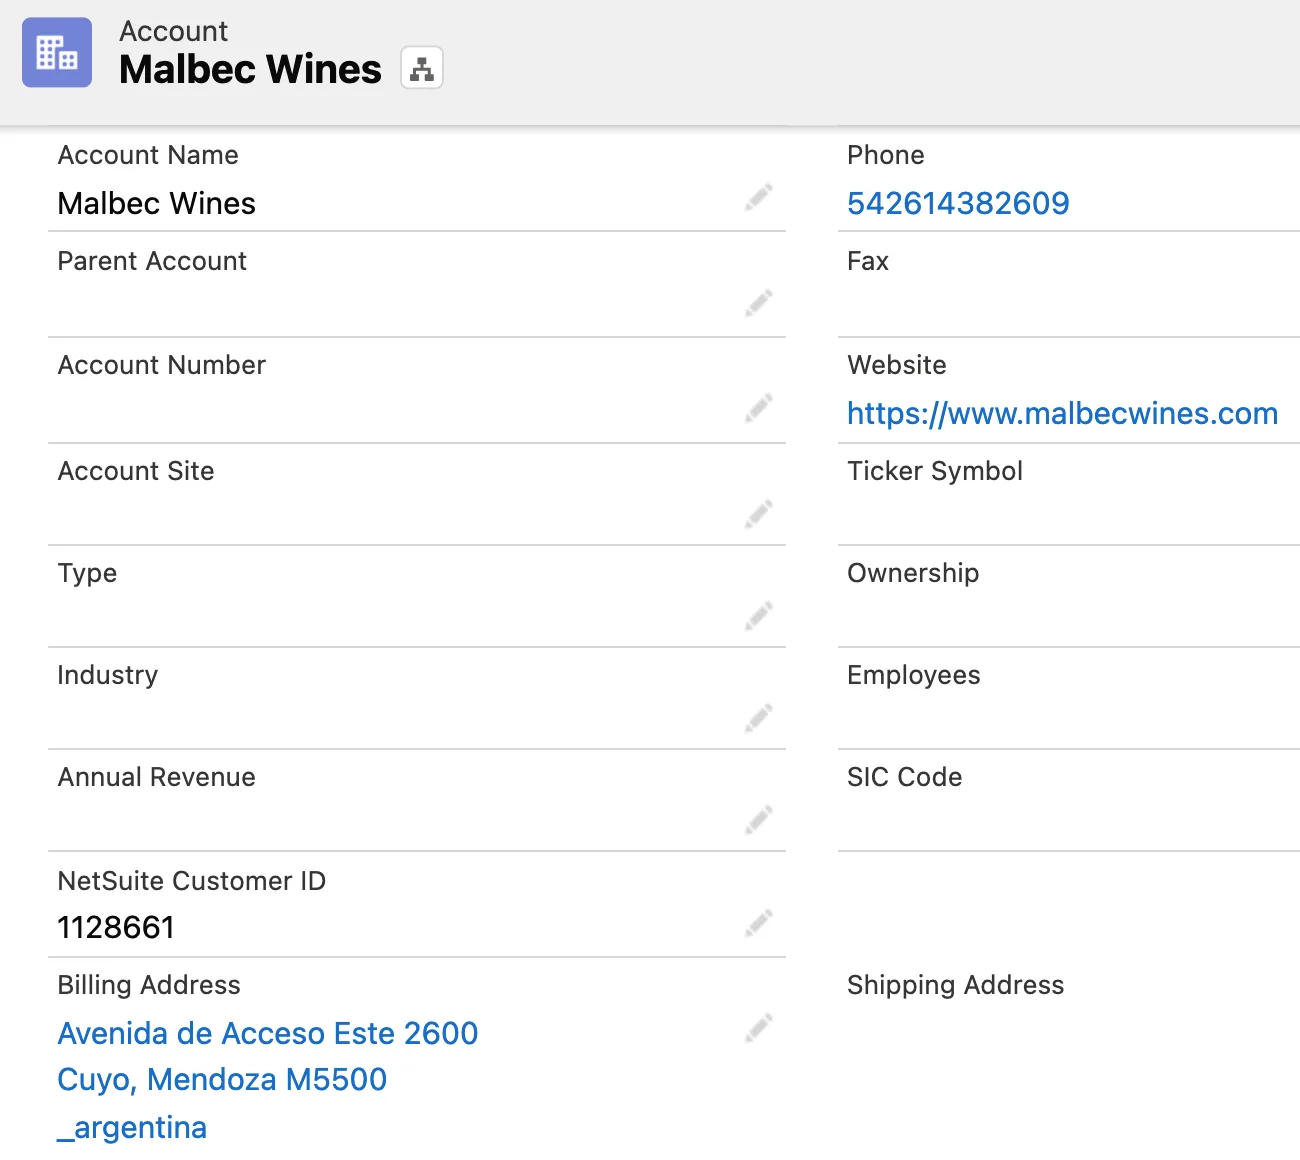Open the Avenida de Acceso billing address link
This screenshot has width=1300, height=1160.
pyautogui.click(x=267, y=1033)
